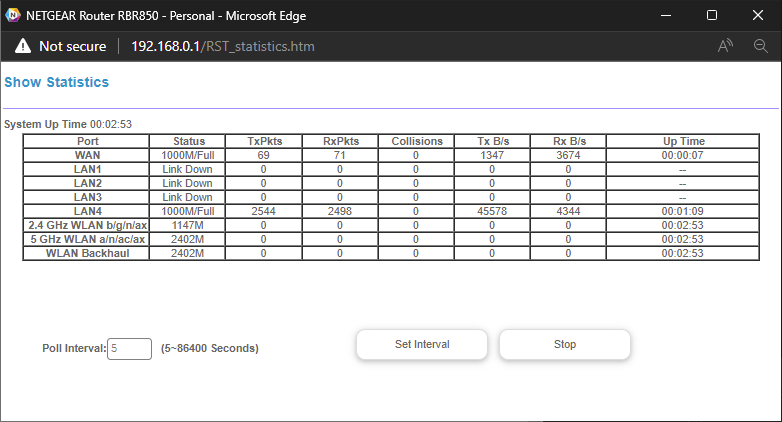The height and width of the screenshot is (422, 782).
Task: Maximize the router statistics window
Action: 711,15
